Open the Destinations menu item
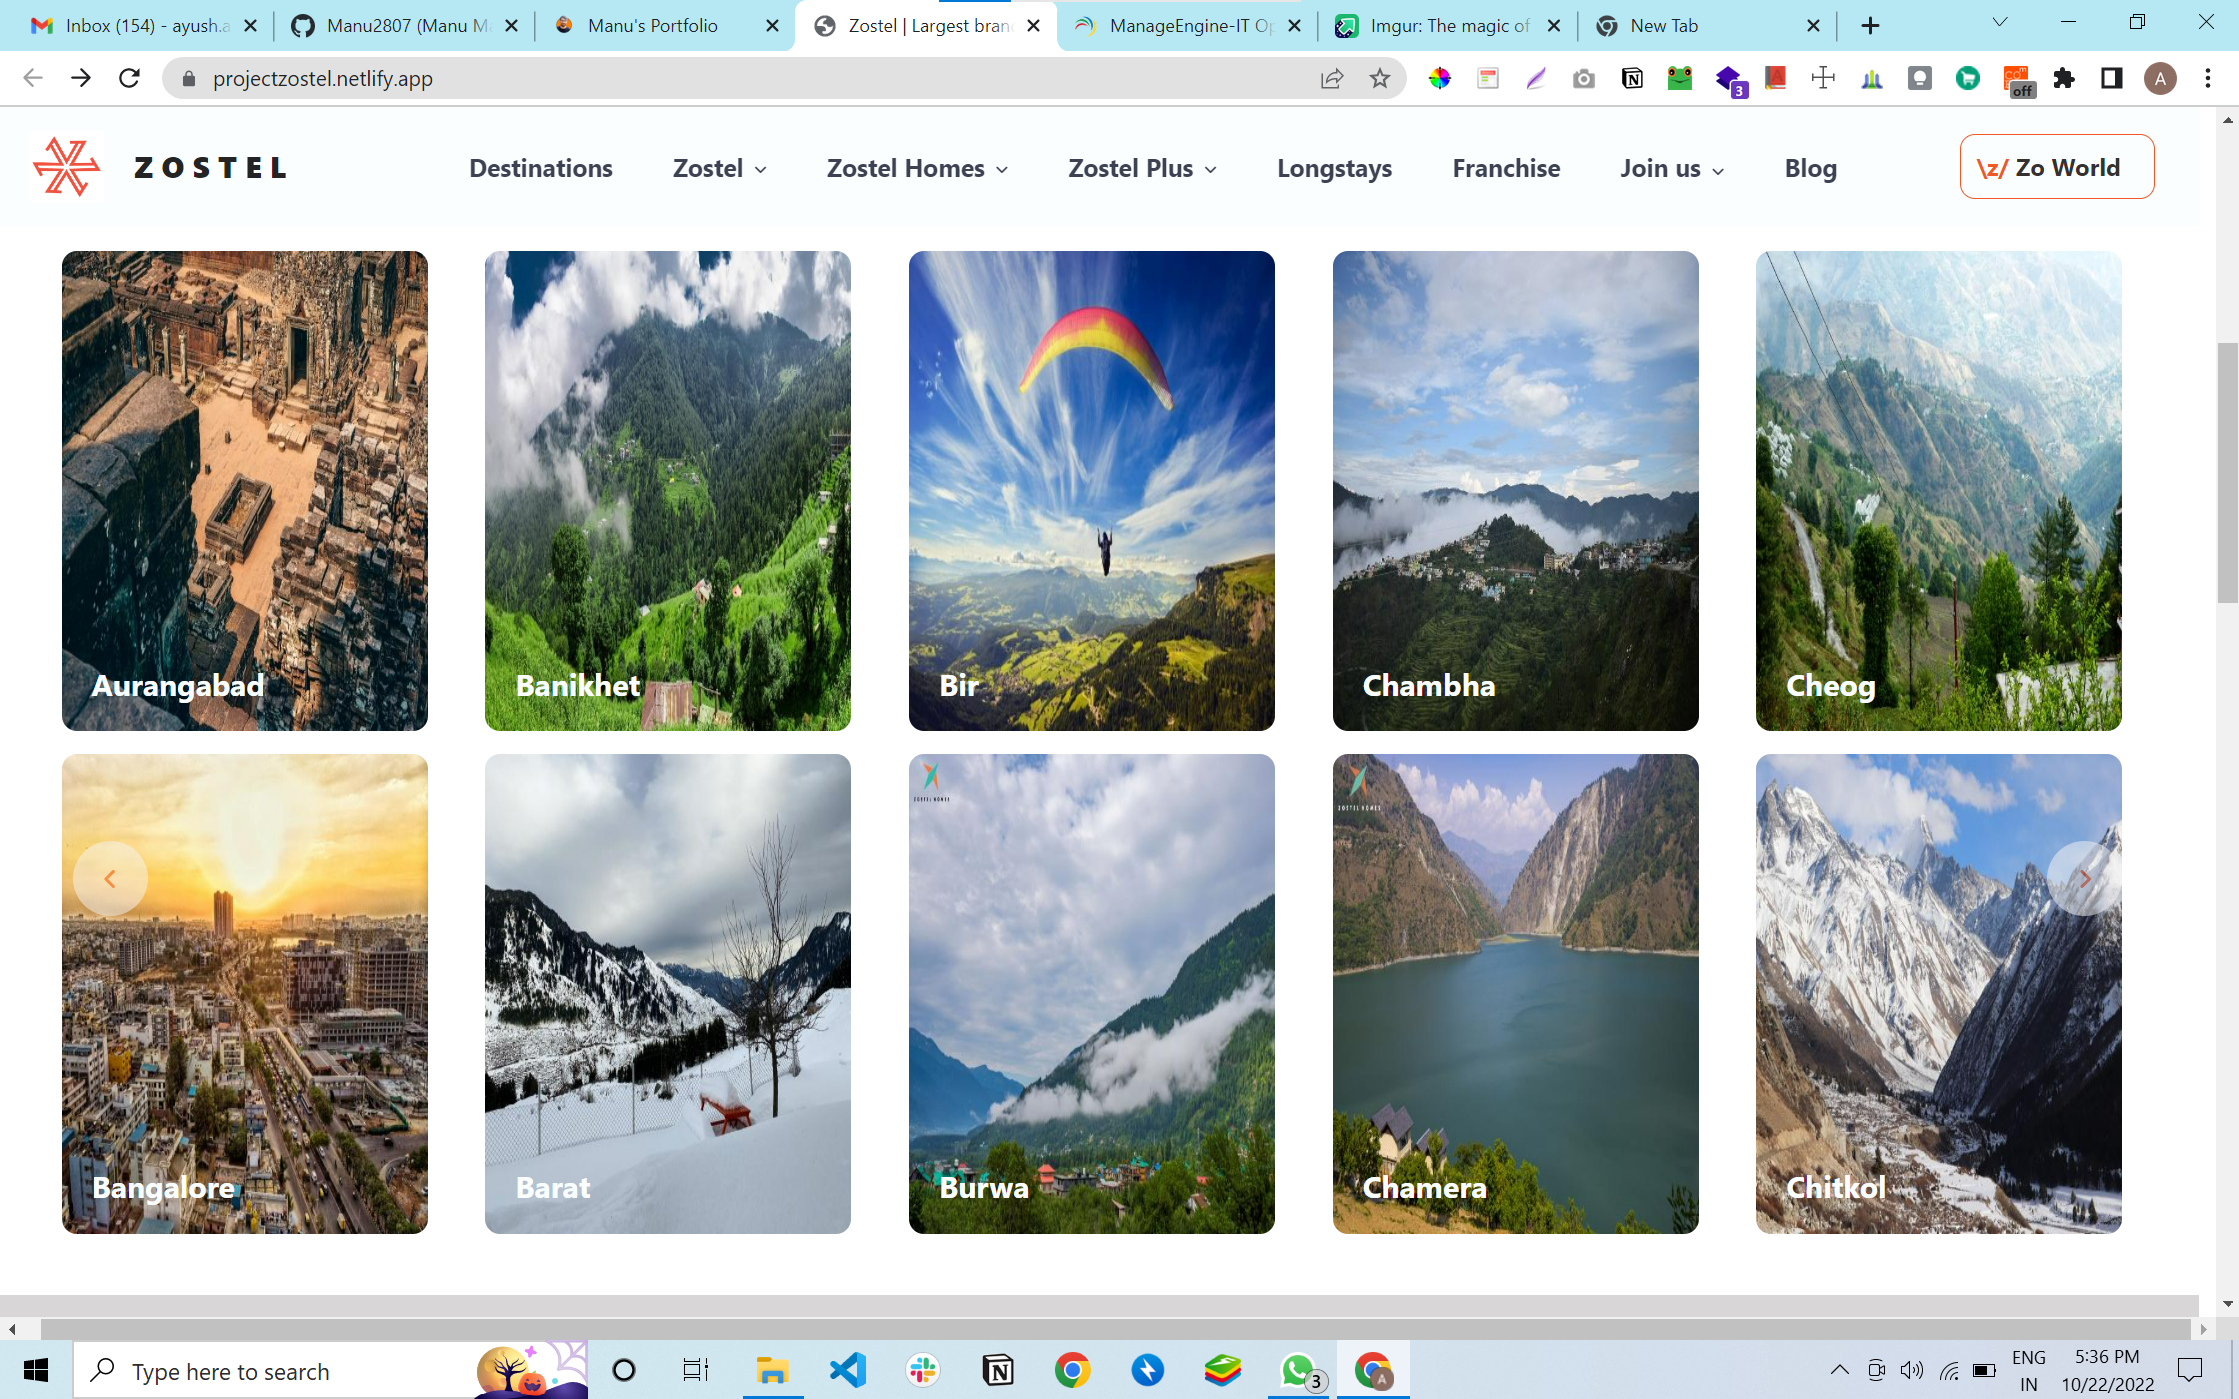Screen dimensions: 2239x1399 pos(540,168)
